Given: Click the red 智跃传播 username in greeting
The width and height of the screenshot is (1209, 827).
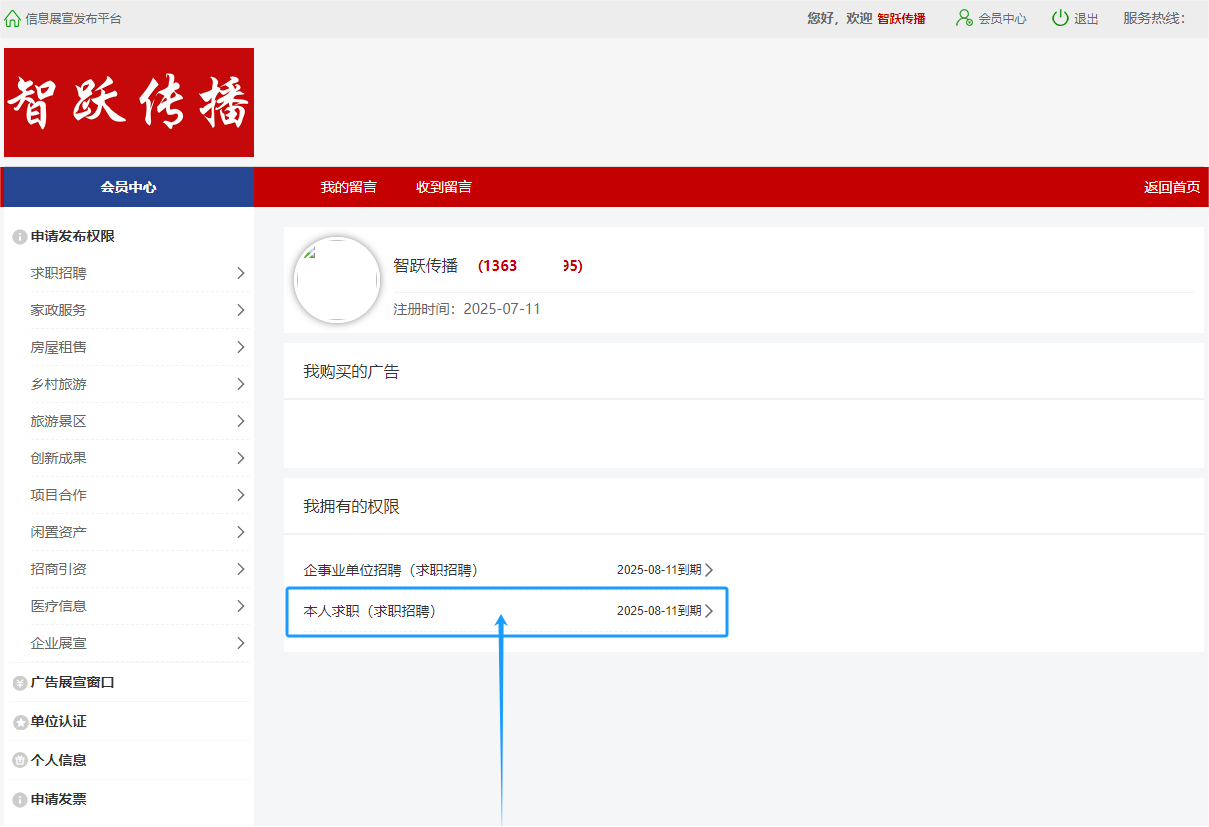Looking at the screenshot, I should click(x=901, y=19).
